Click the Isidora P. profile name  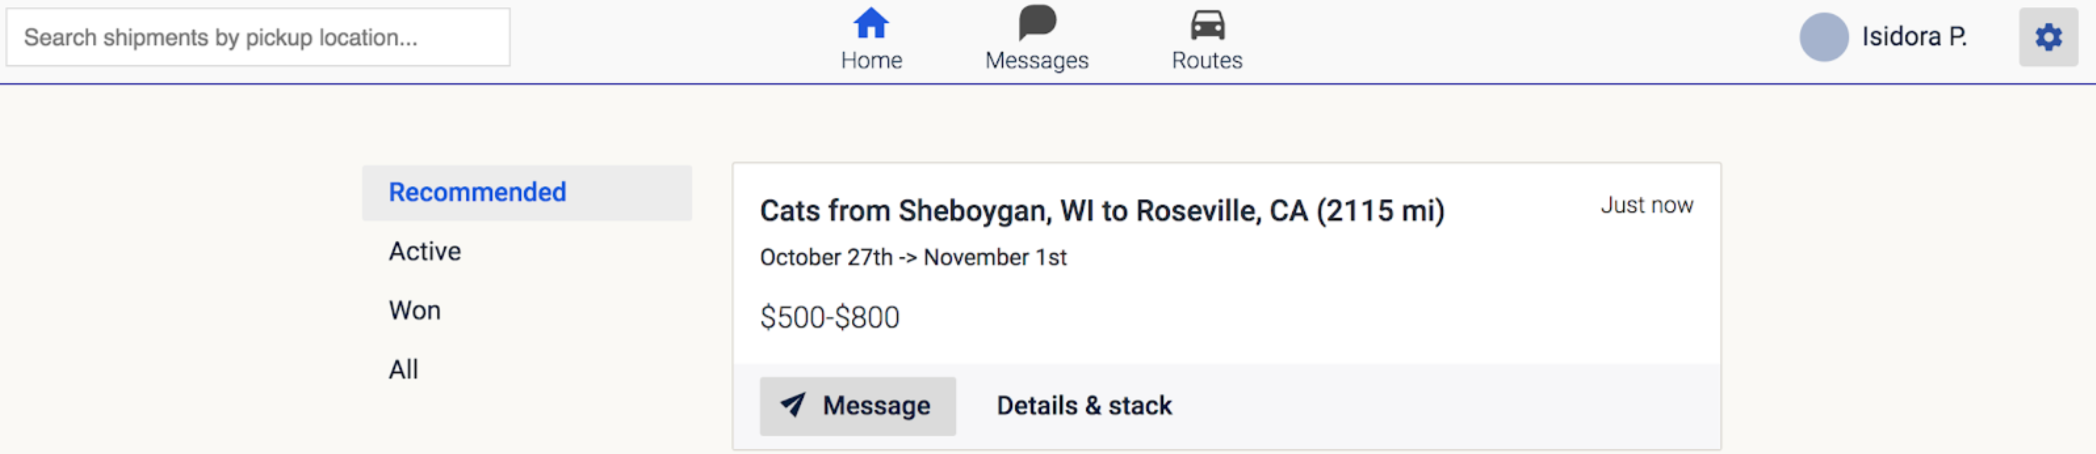tap(1913, 37)
